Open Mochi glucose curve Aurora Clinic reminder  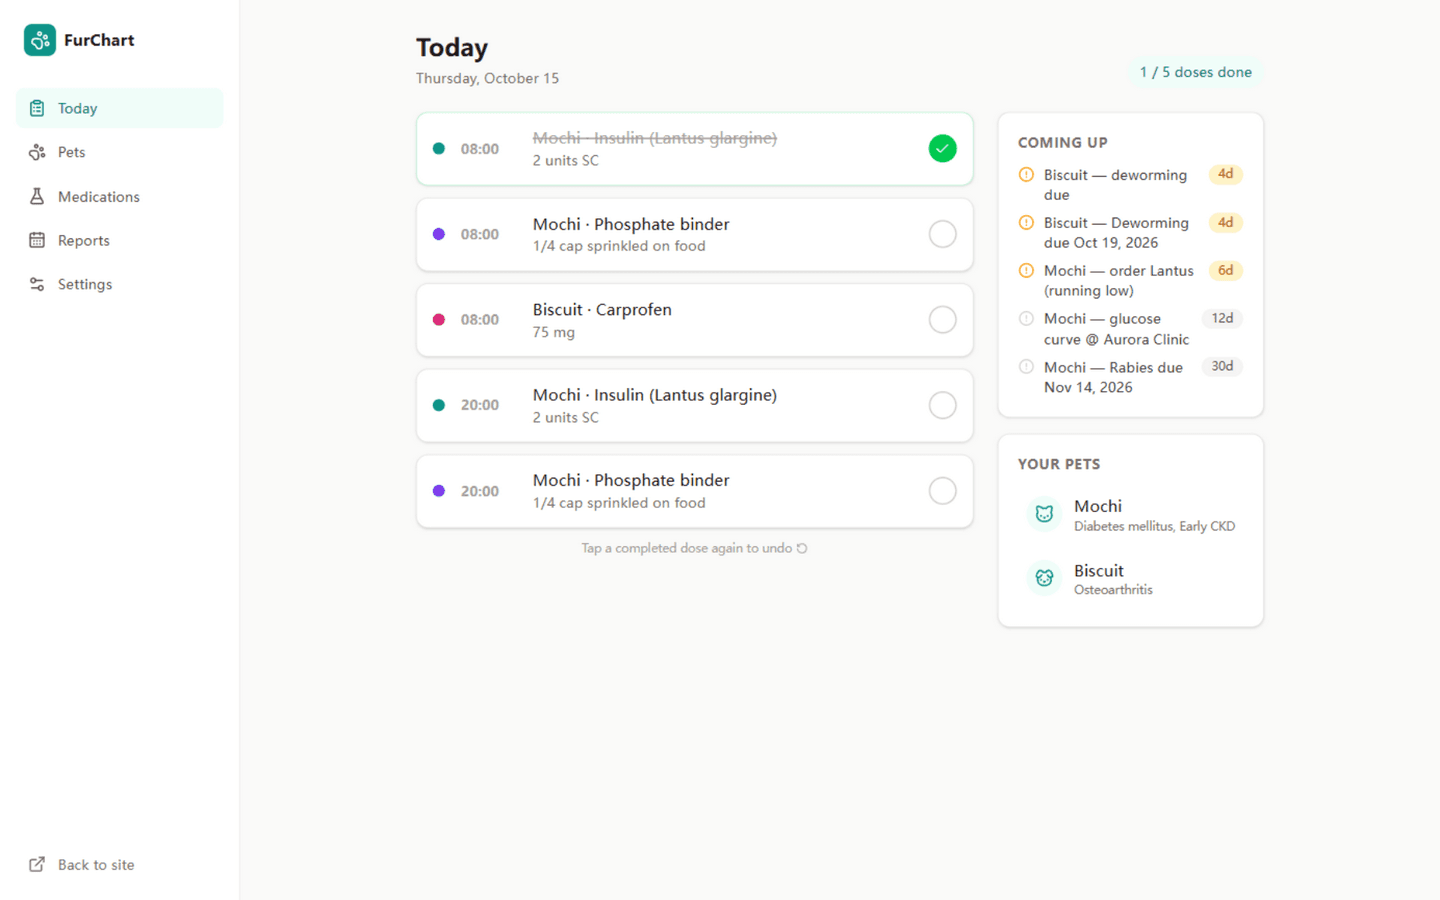click(1130, 329)
